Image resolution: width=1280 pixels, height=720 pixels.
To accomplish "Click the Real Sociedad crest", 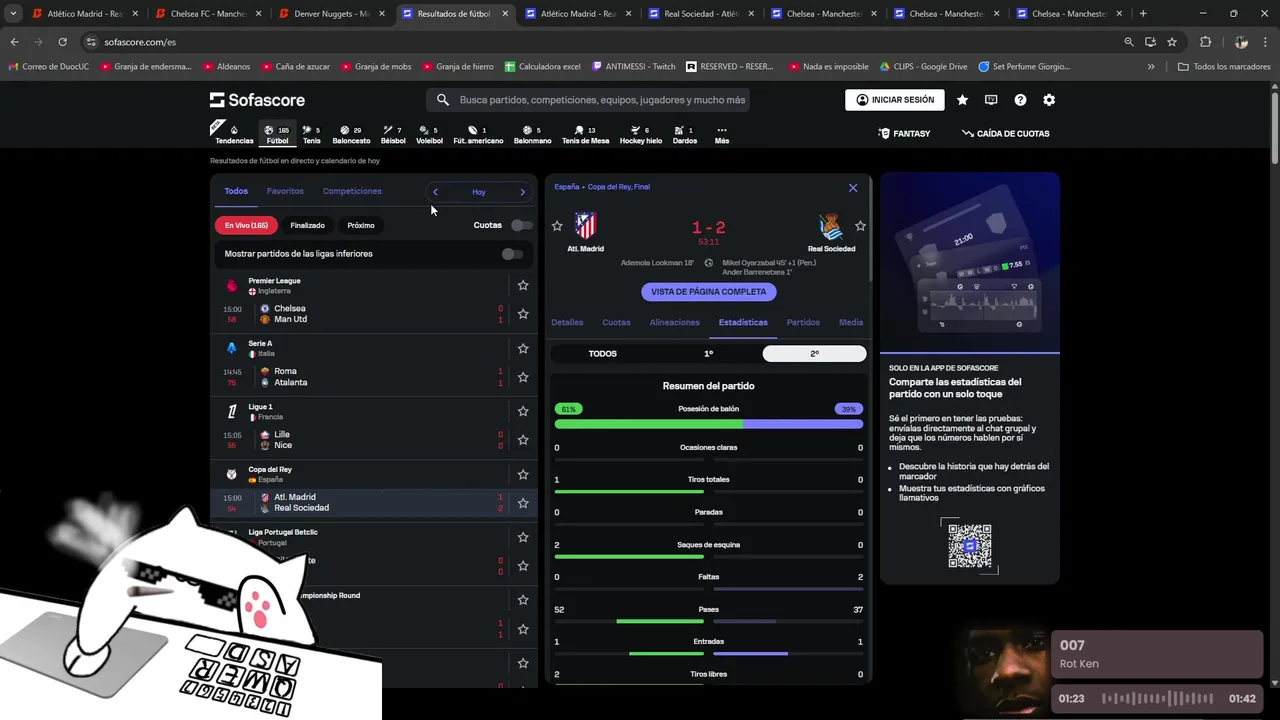I will coord(831,226).
